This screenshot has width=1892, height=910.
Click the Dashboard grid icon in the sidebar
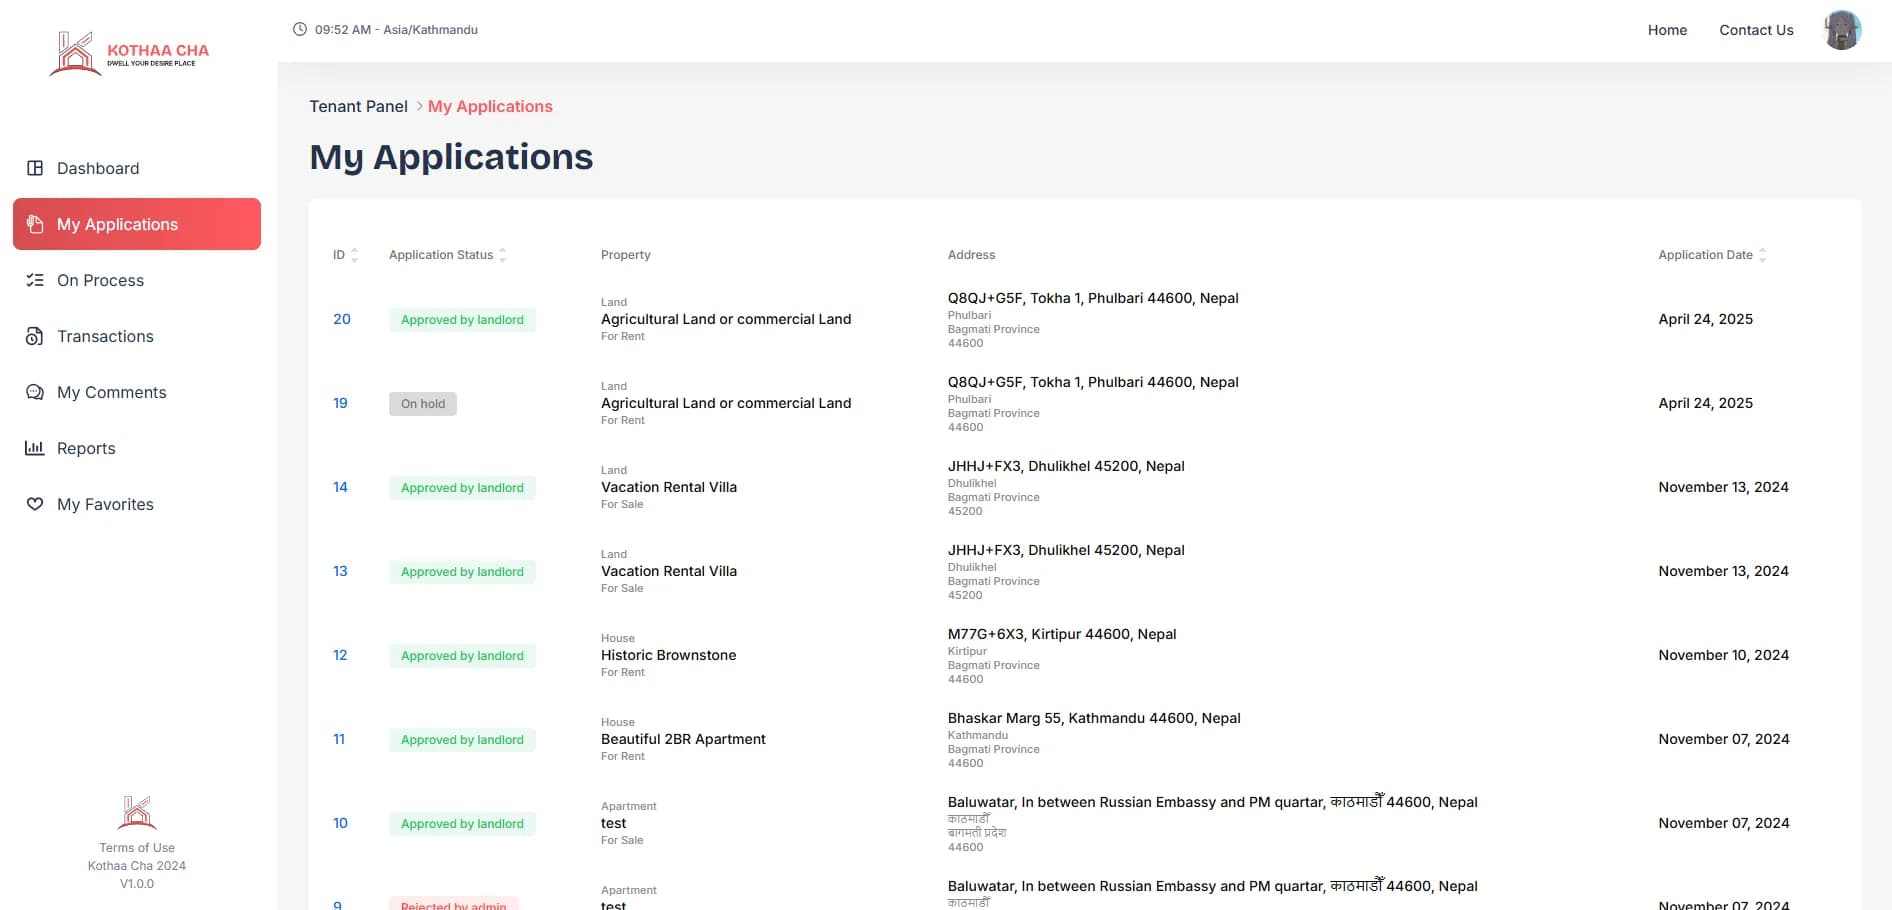pyautogui.click(x=35, y=168)
